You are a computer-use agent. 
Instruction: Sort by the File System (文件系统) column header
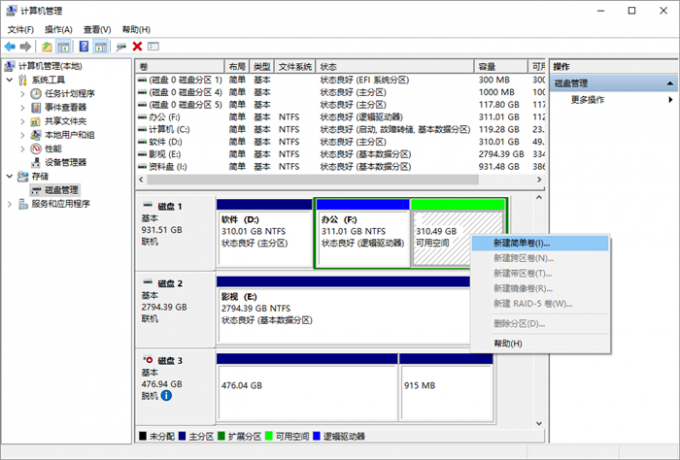tap(295, 67)
